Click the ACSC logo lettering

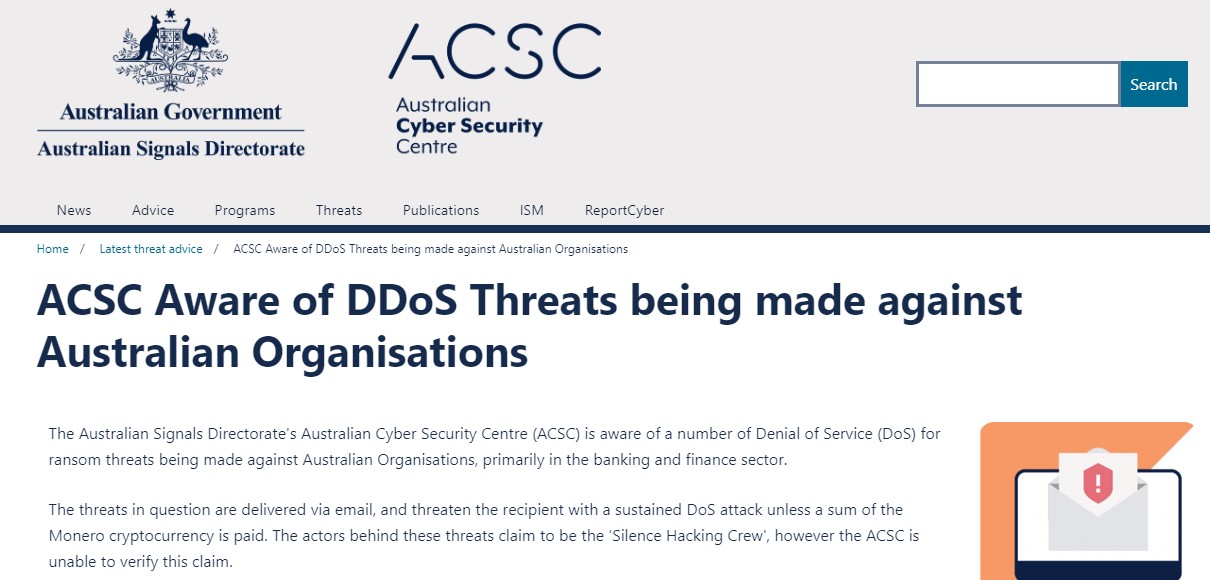pos(494,51)
